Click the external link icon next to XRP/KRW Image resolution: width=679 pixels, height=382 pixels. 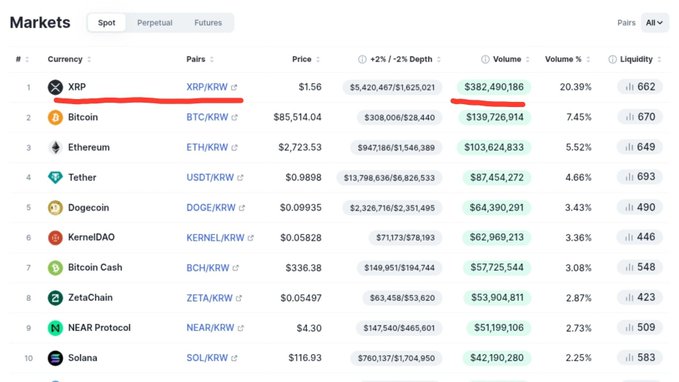[x=234, y=87]
